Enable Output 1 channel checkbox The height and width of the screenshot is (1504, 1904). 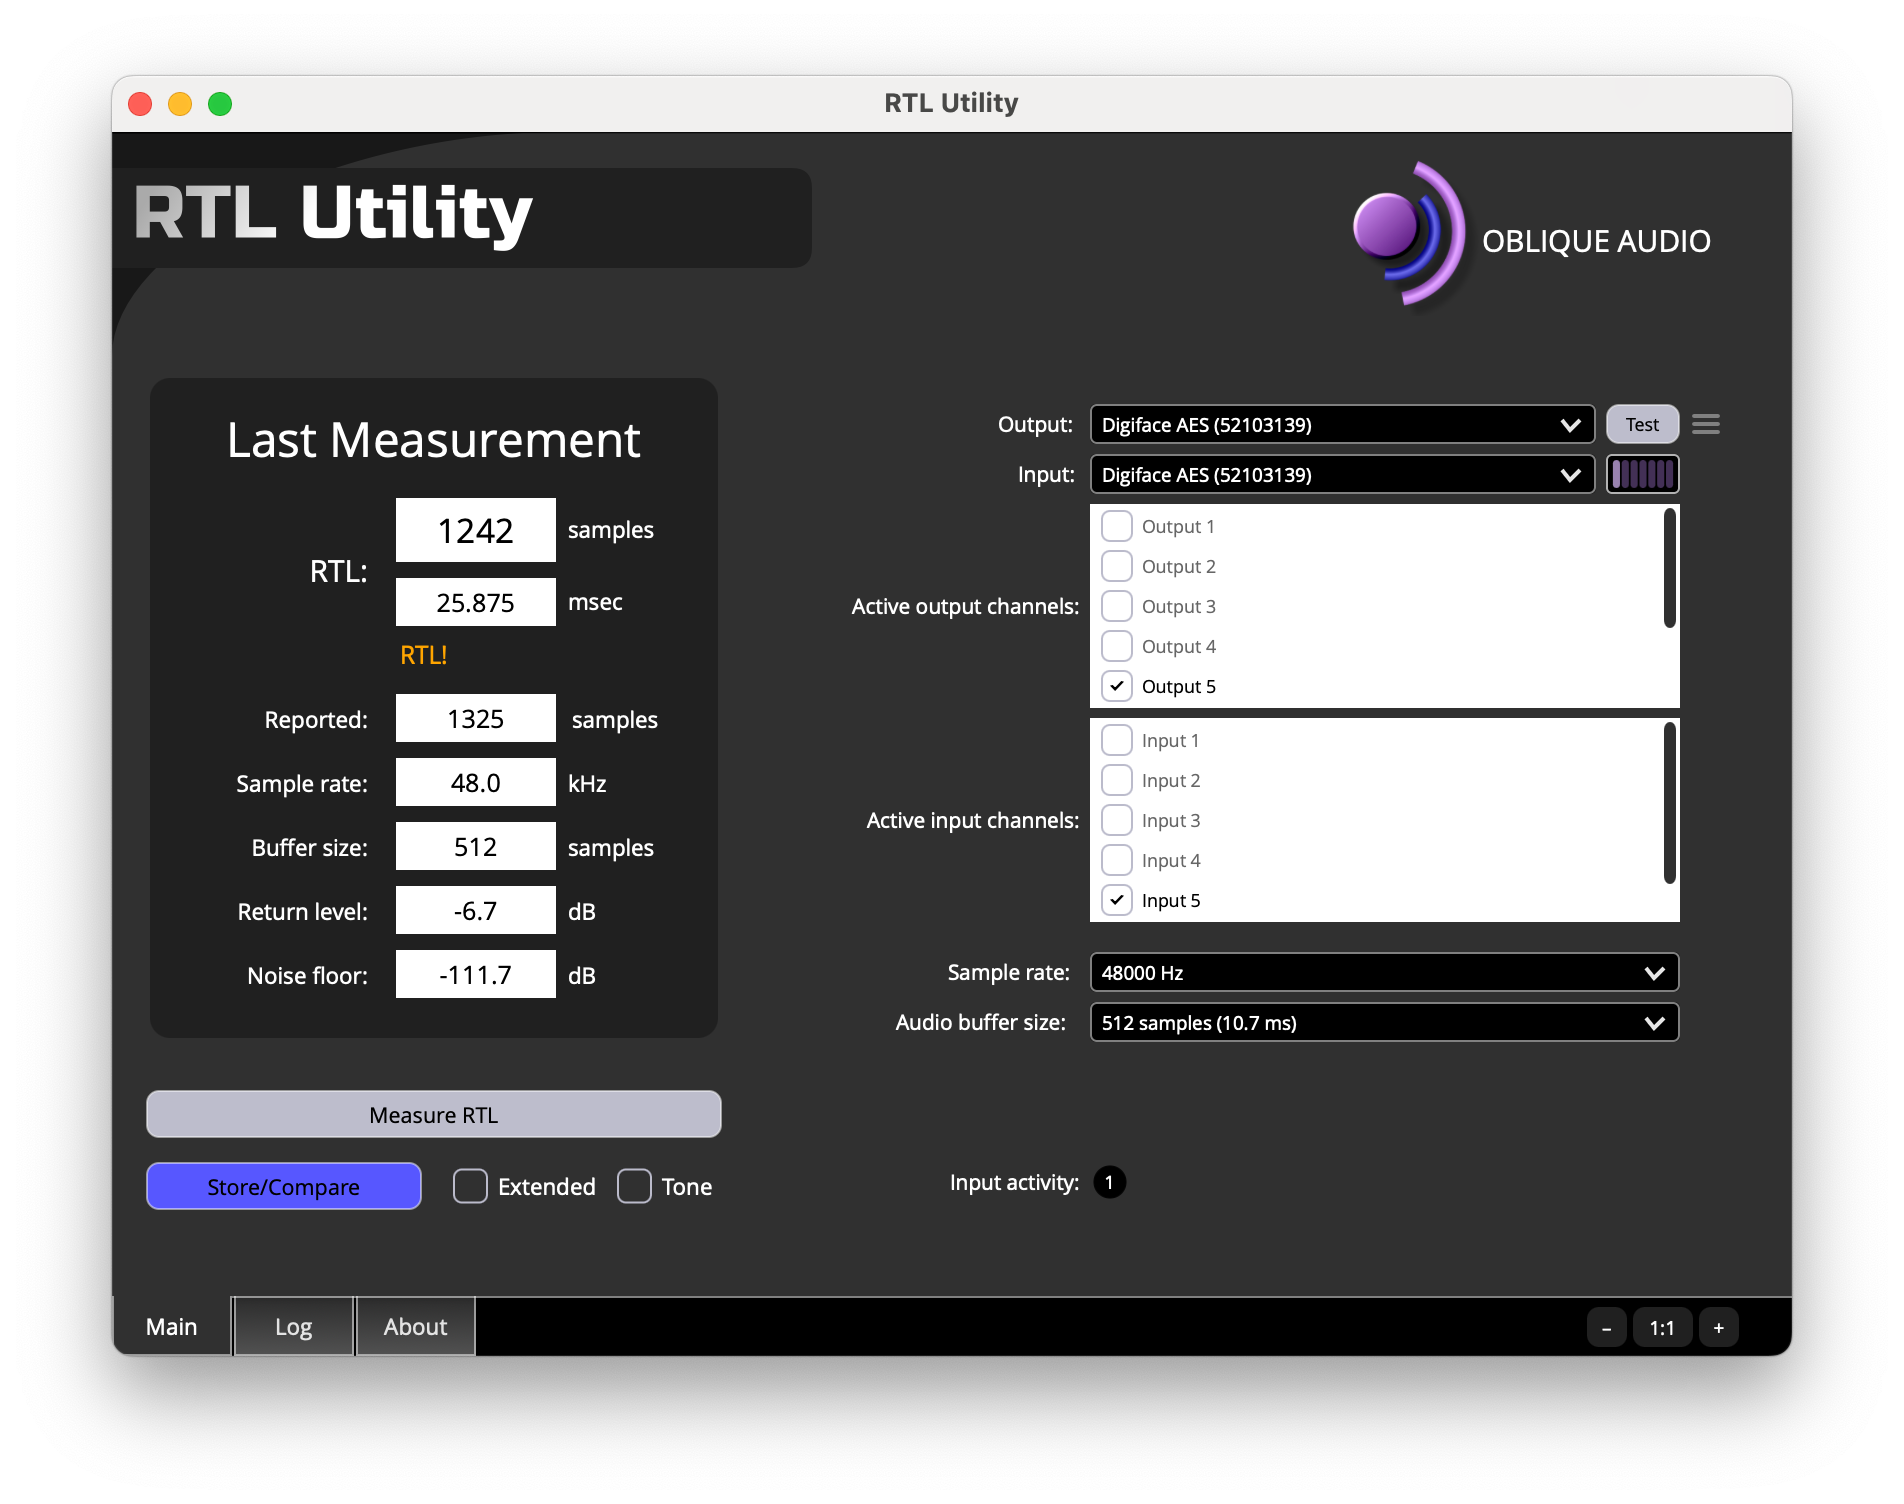(1116, 526)
